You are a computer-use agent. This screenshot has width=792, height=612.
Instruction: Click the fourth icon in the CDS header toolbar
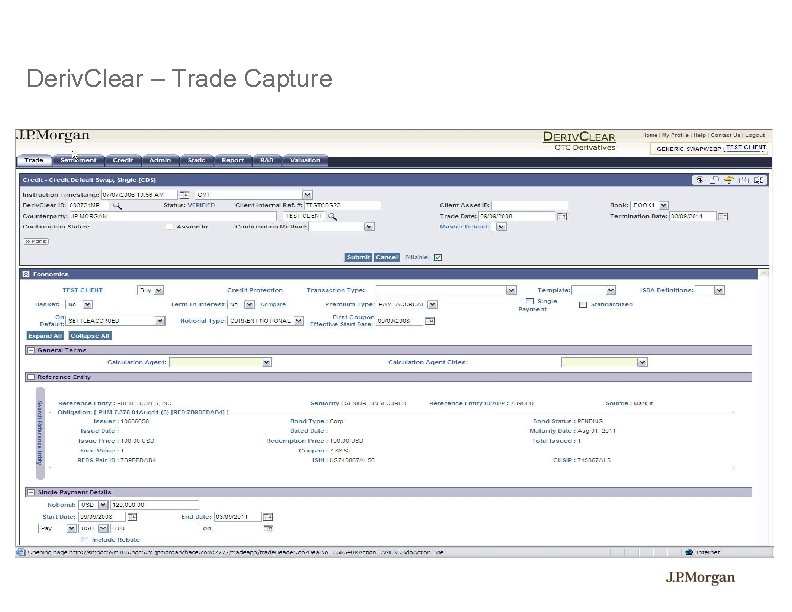(744, 180)
